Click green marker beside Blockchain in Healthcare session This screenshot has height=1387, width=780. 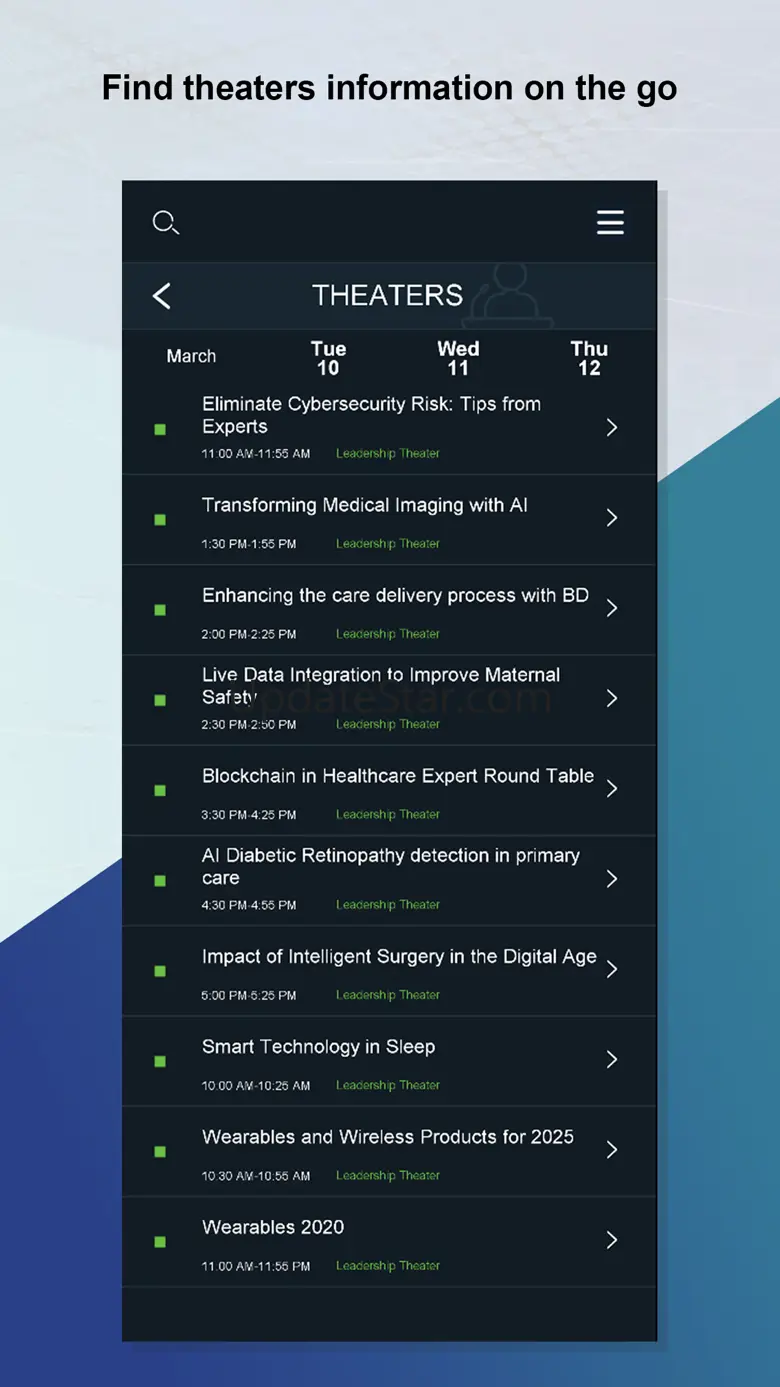coord(160,791)
